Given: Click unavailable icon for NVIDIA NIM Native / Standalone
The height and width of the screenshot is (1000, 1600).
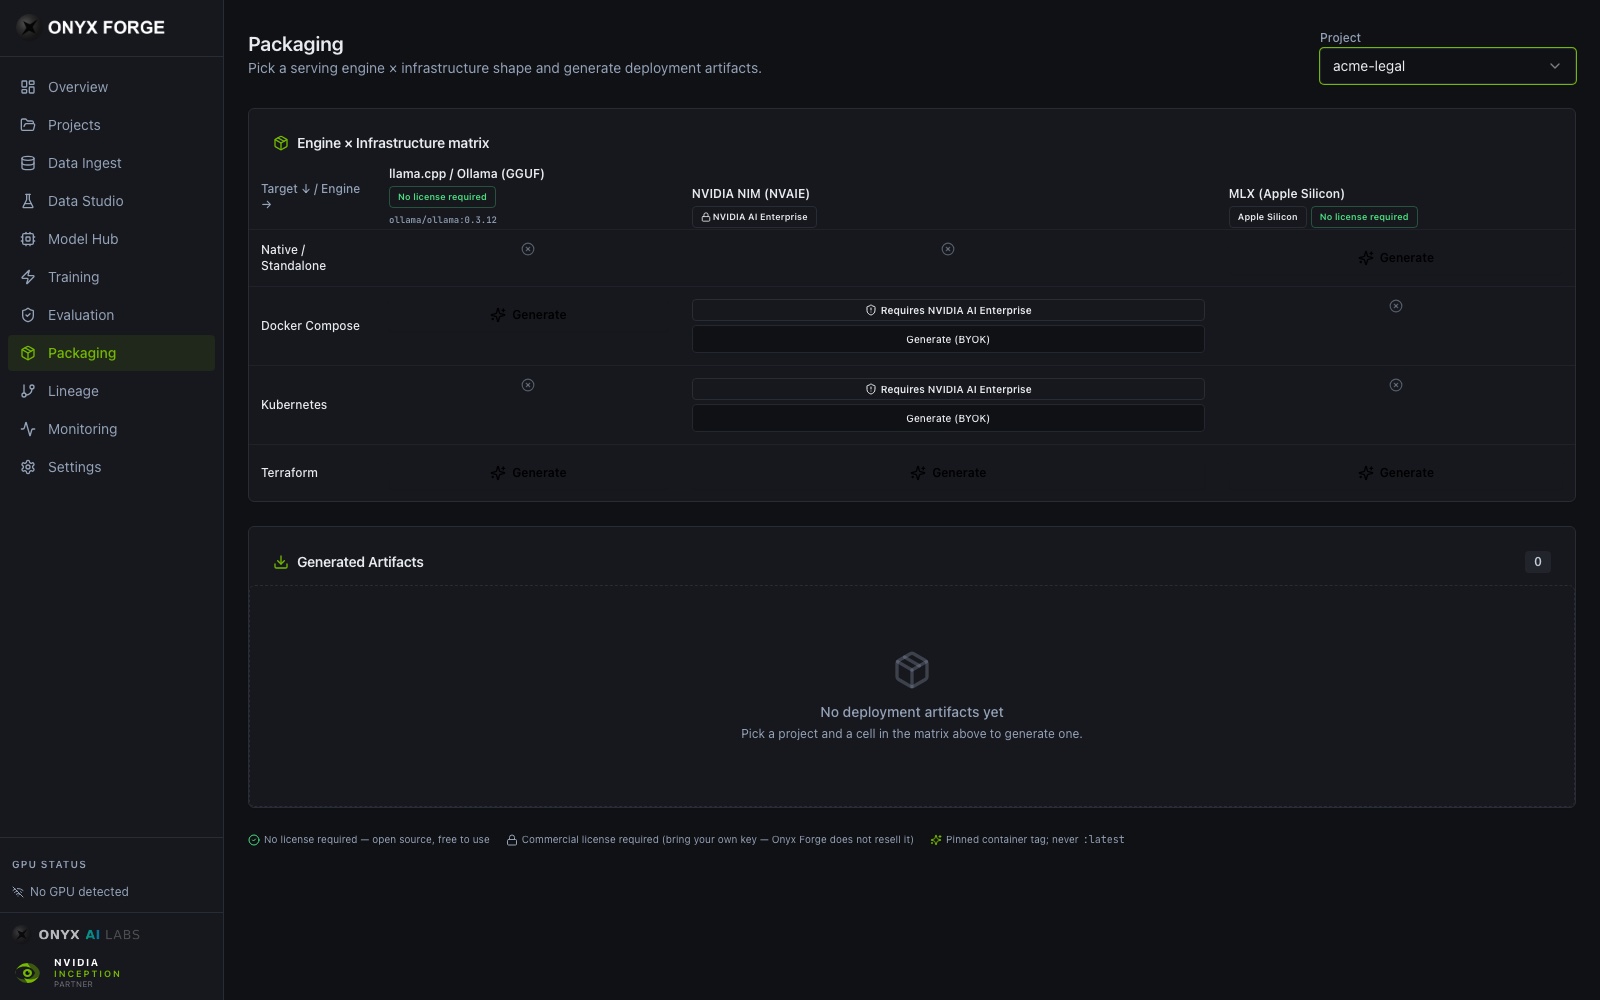Looking at the screenshot, I should 948,249.
